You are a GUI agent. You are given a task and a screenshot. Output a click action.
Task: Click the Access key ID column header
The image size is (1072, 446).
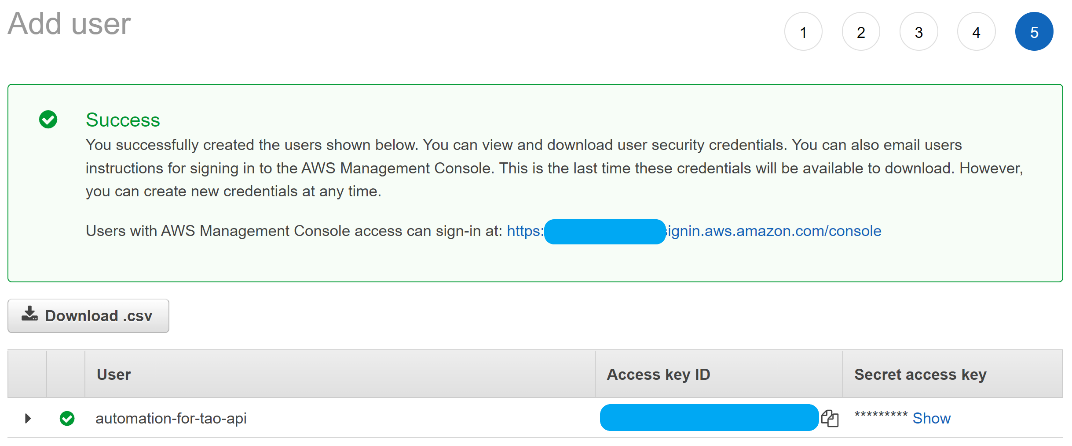tap(658, 374)
